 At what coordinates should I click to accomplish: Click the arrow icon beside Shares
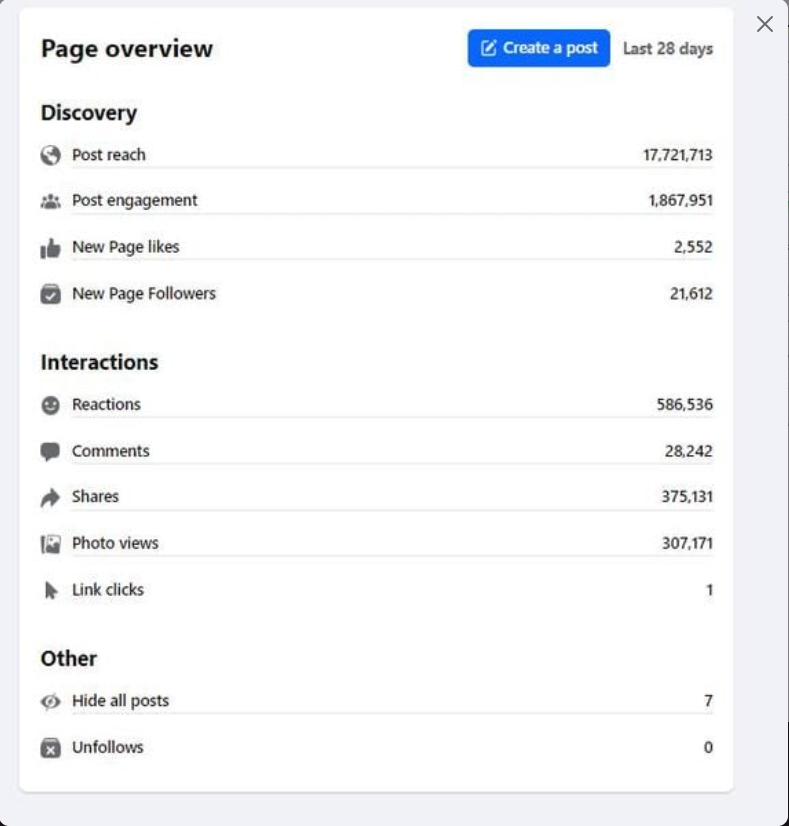[x=50, y=497]
